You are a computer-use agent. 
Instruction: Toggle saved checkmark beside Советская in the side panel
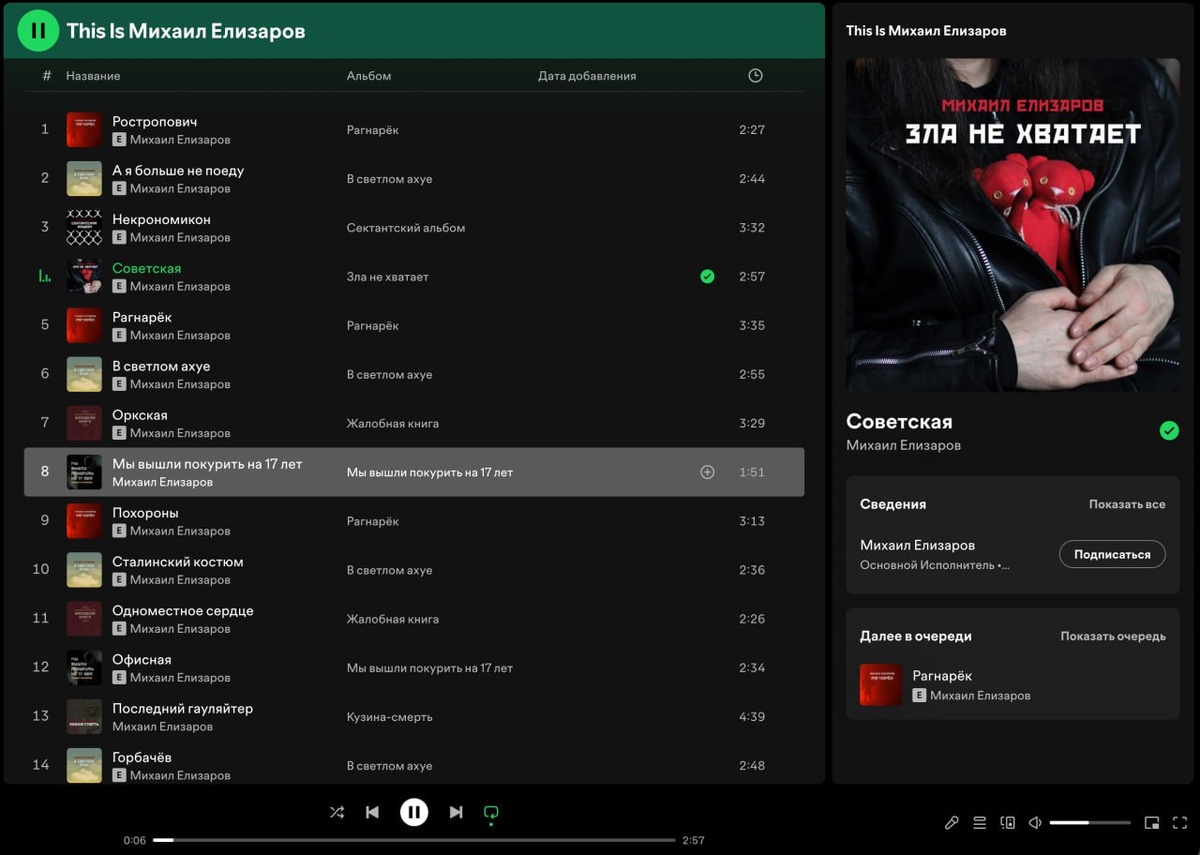(1169, 431)
